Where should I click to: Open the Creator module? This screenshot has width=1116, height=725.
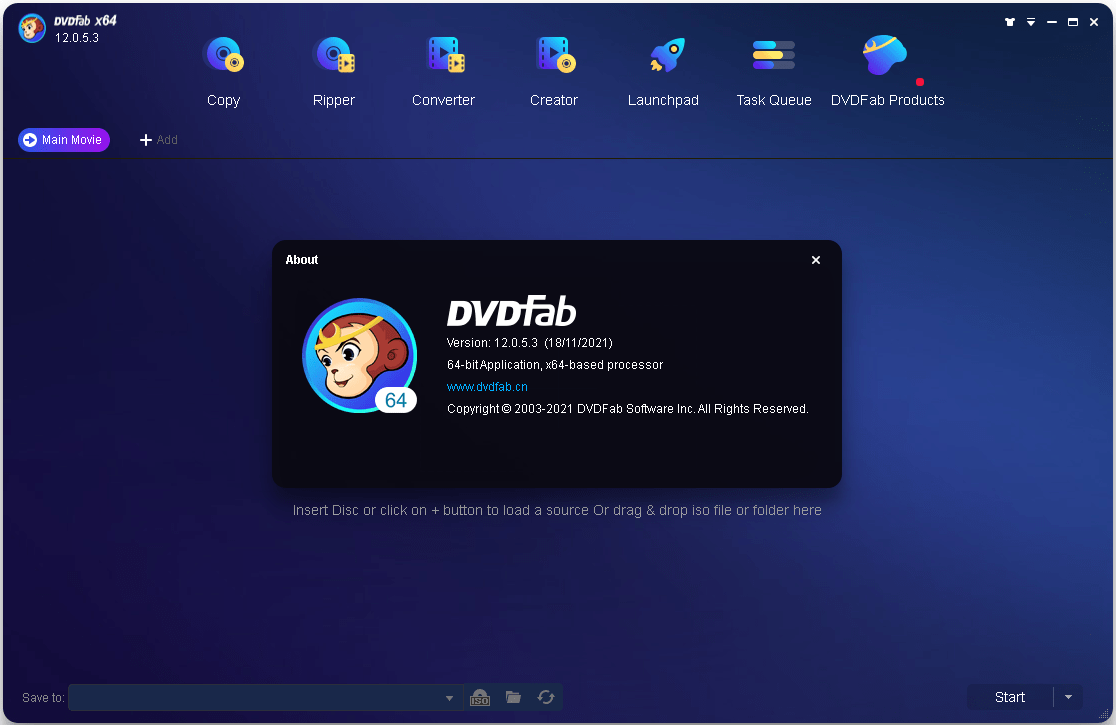tap(554, 71)
